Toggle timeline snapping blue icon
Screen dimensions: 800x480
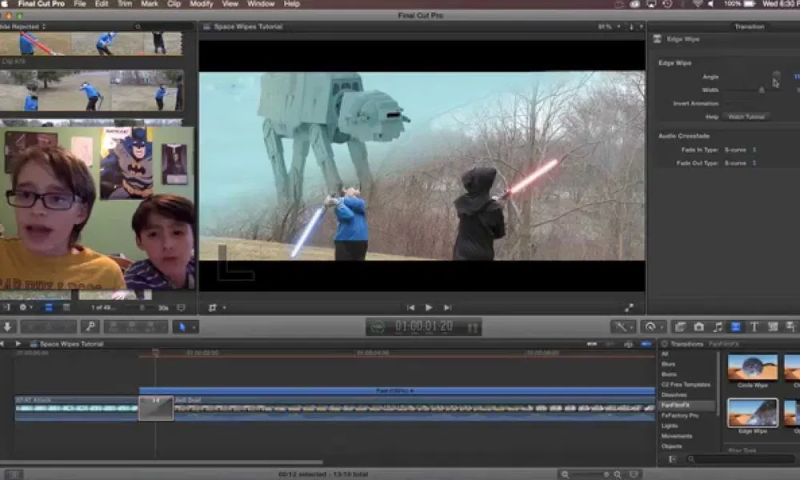click(x=646, y=344)
